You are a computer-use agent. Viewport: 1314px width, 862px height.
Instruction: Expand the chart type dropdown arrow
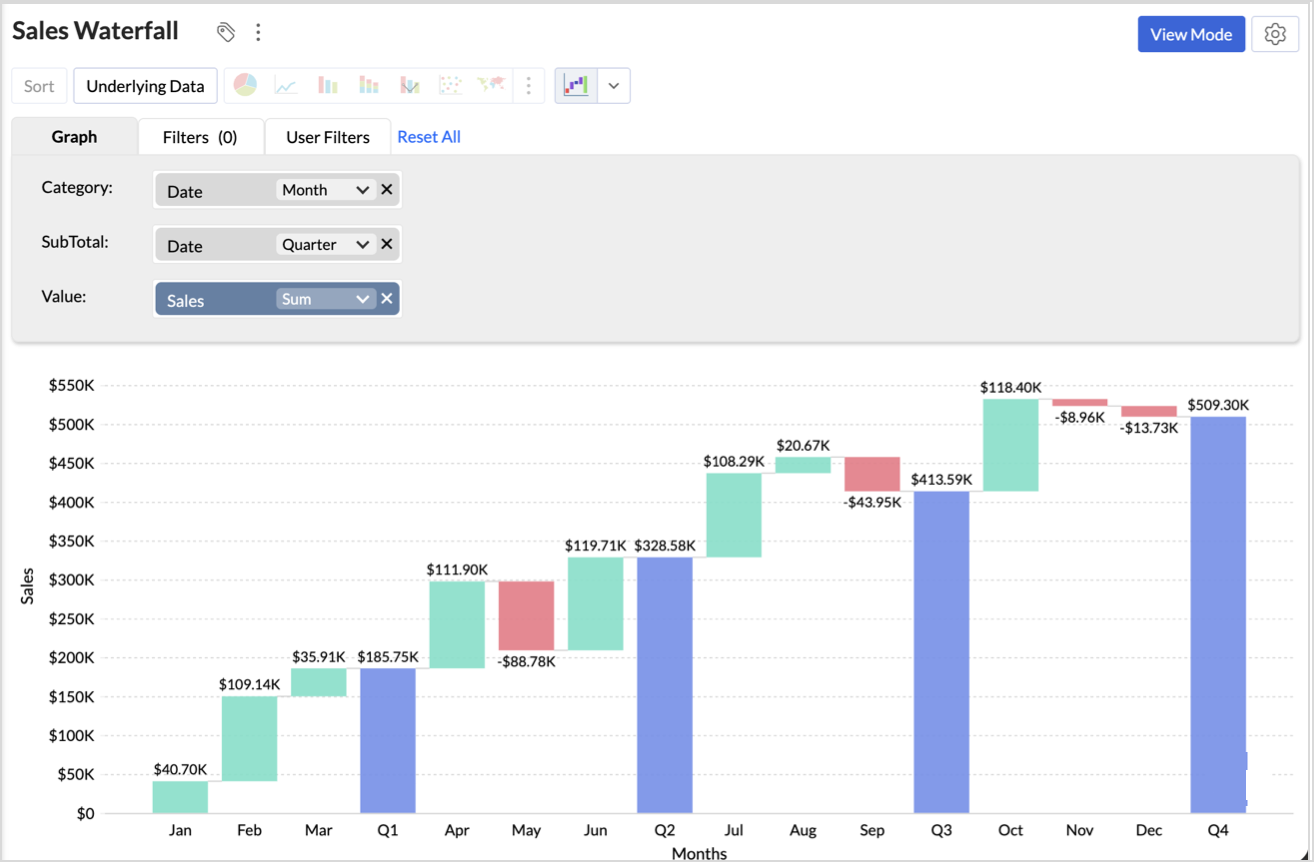point(614,86)
